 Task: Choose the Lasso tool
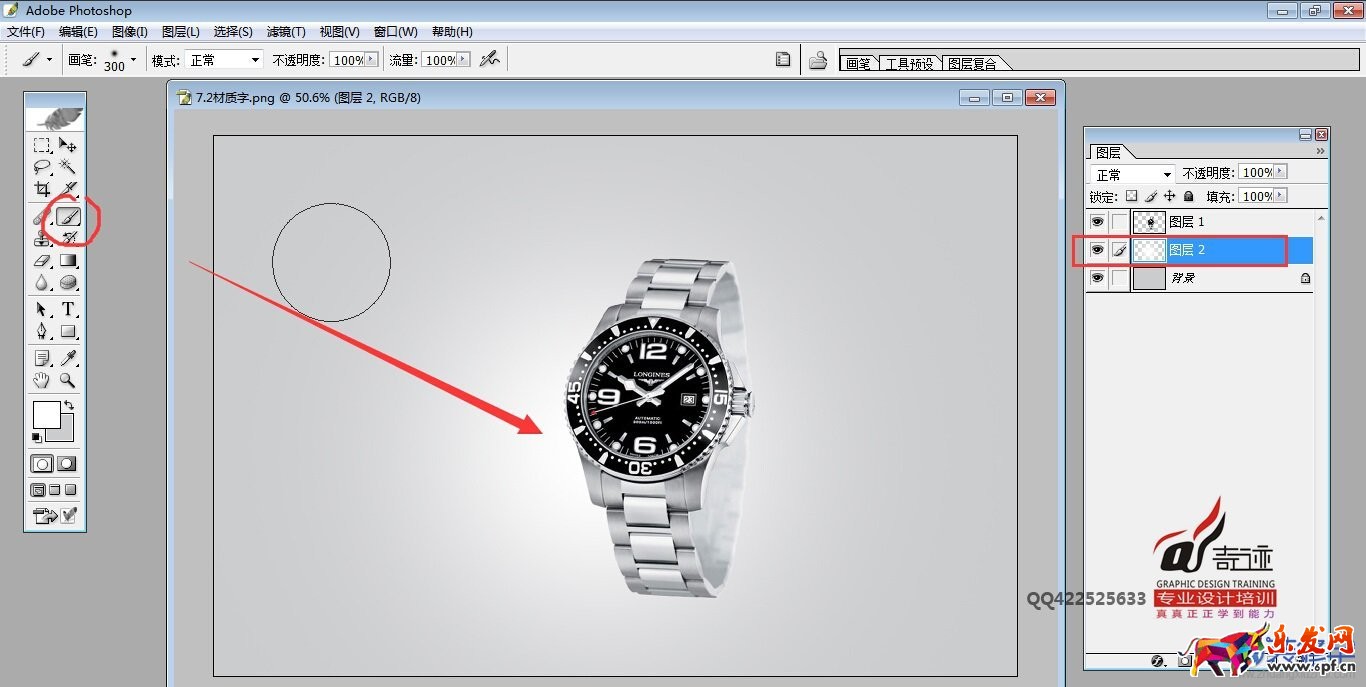[x=42, y=167]
